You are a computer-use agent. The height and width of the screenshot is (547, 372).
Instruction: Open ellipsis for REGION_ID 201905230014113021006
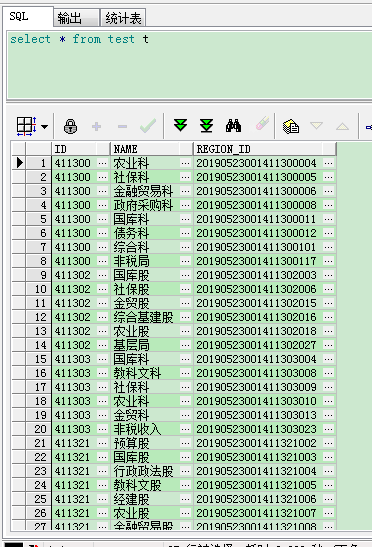click(x=328, y=499)
